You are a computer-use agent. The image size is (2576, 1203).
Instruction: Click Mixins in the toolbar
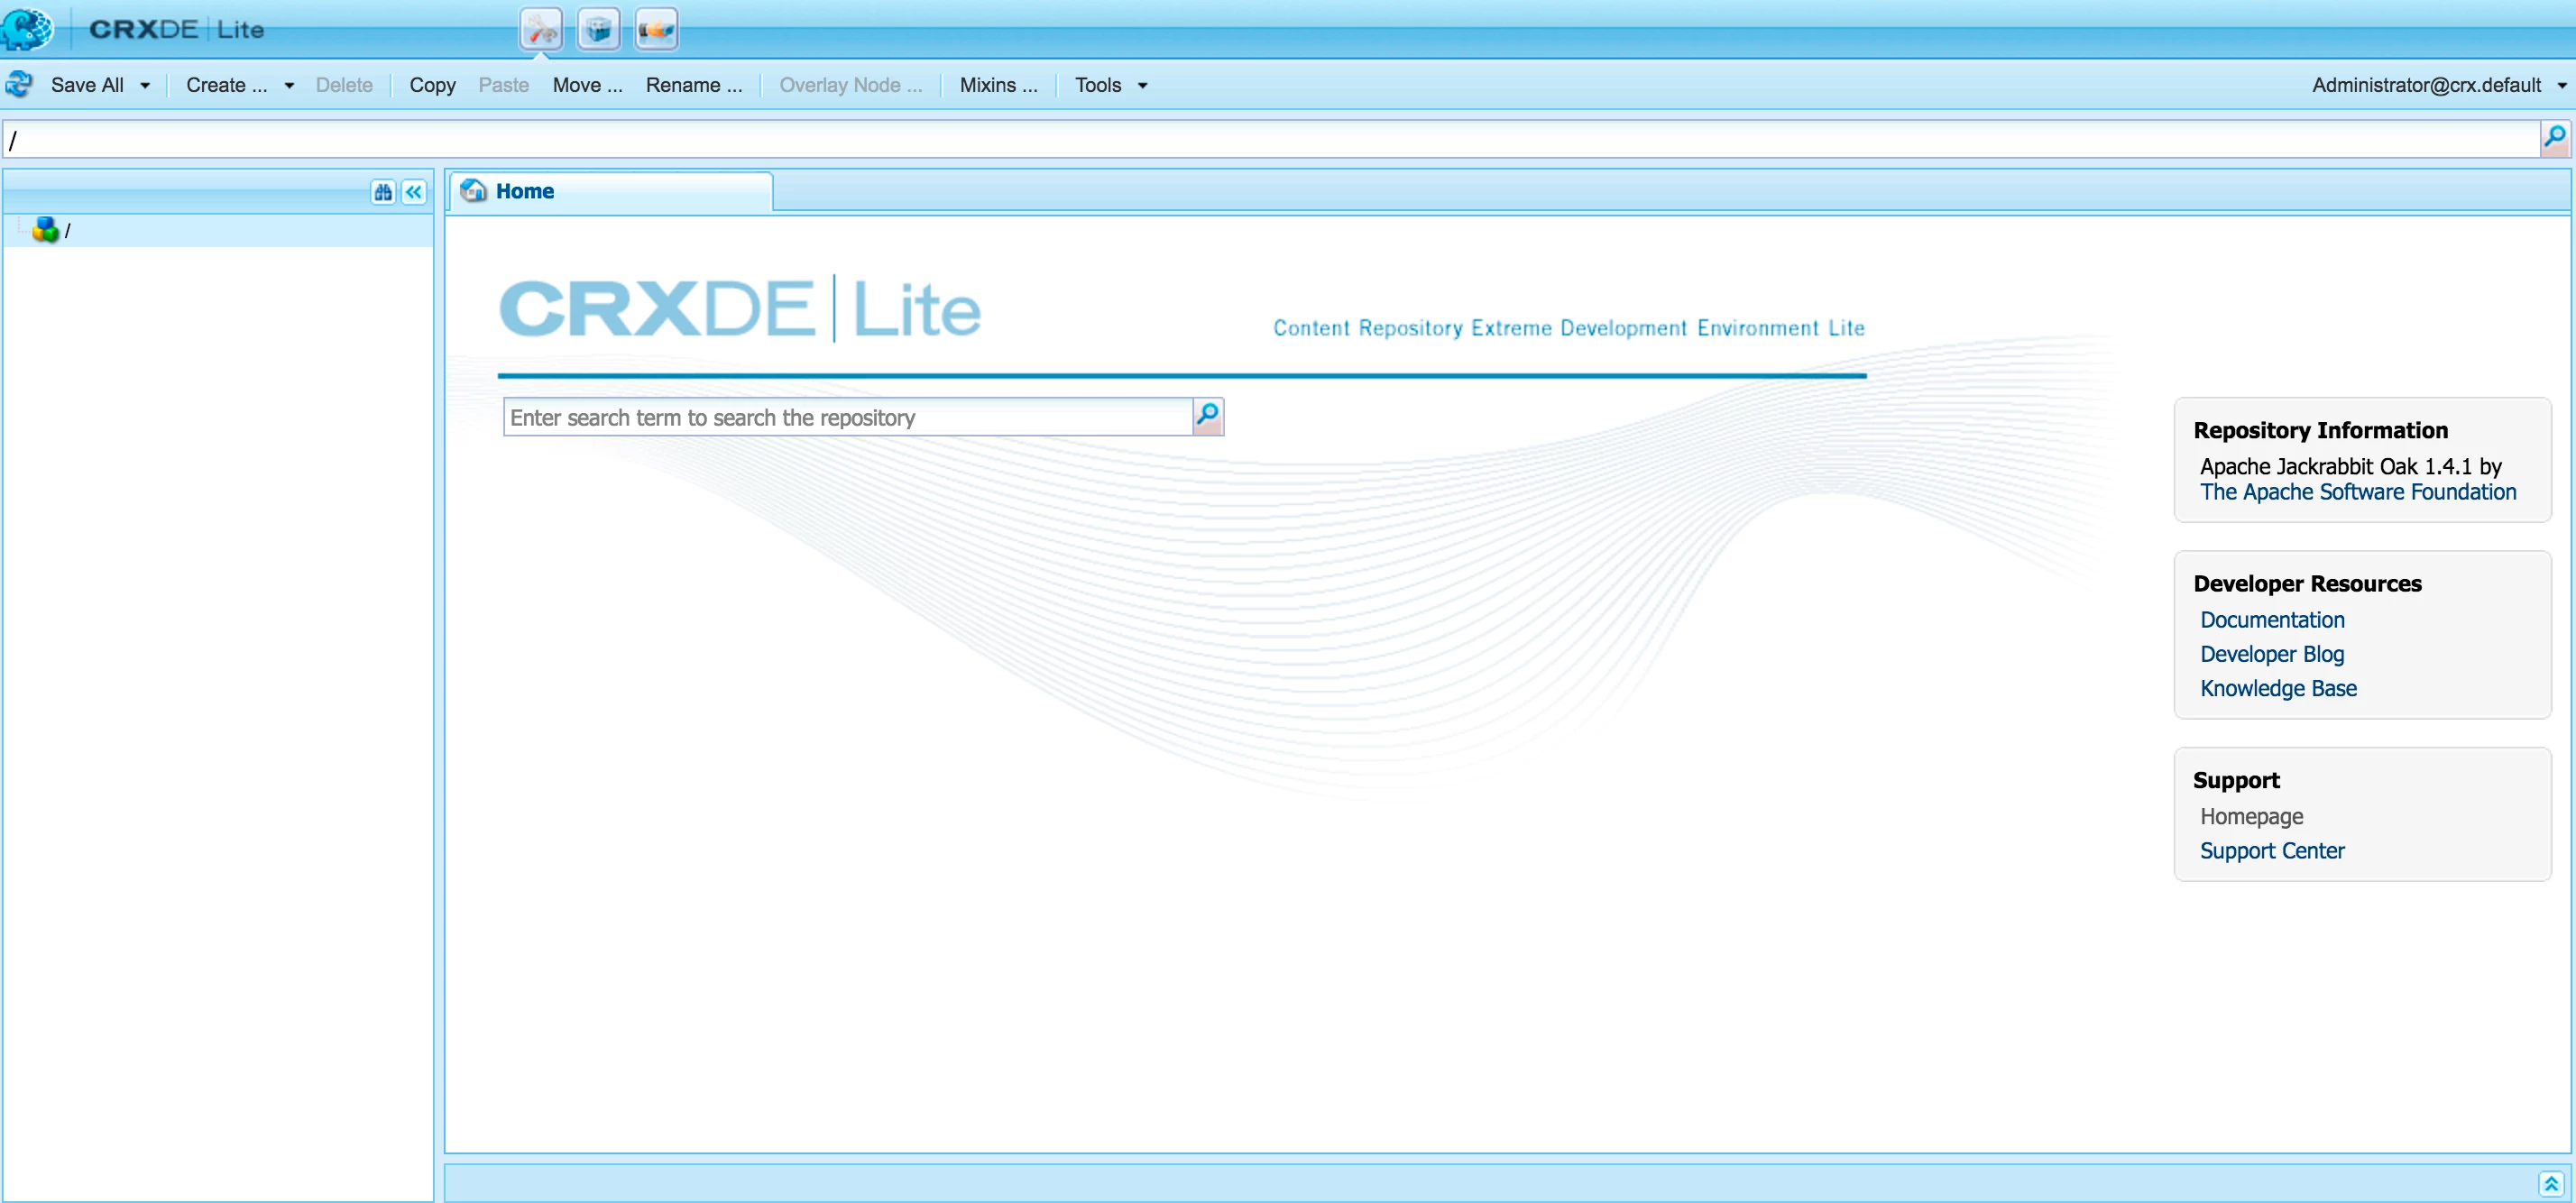997,85
